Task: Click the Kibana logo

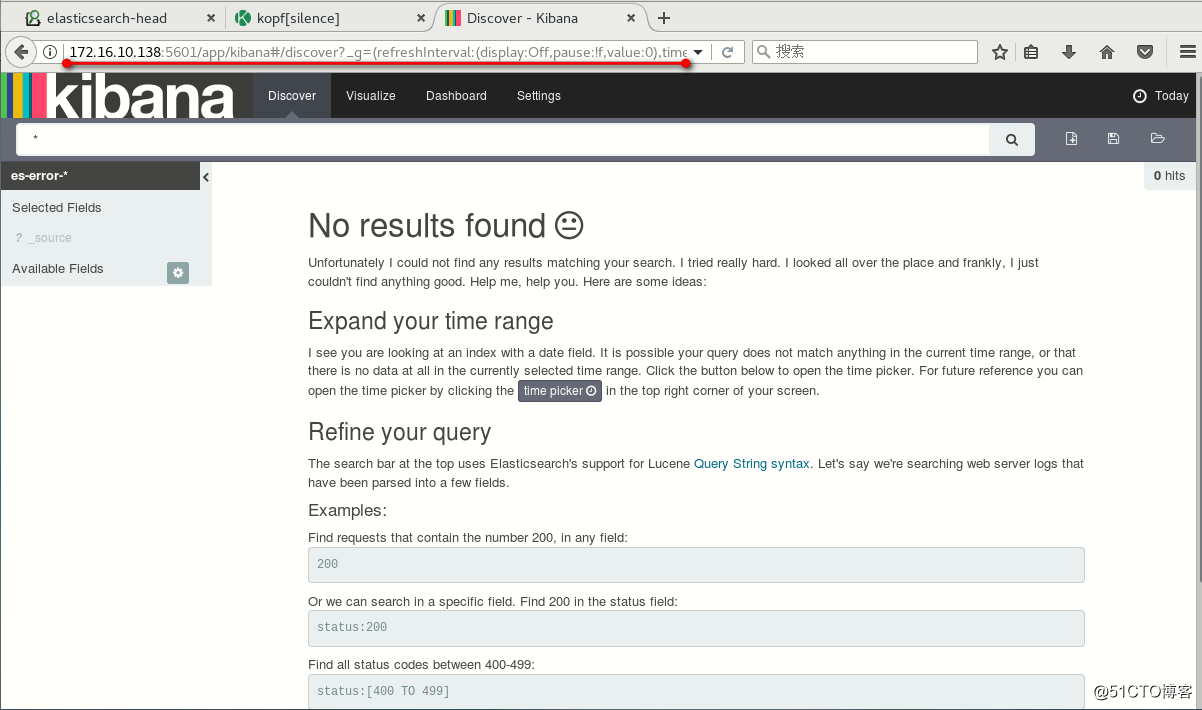Action: pyautogui.click(x=118, y=96)
